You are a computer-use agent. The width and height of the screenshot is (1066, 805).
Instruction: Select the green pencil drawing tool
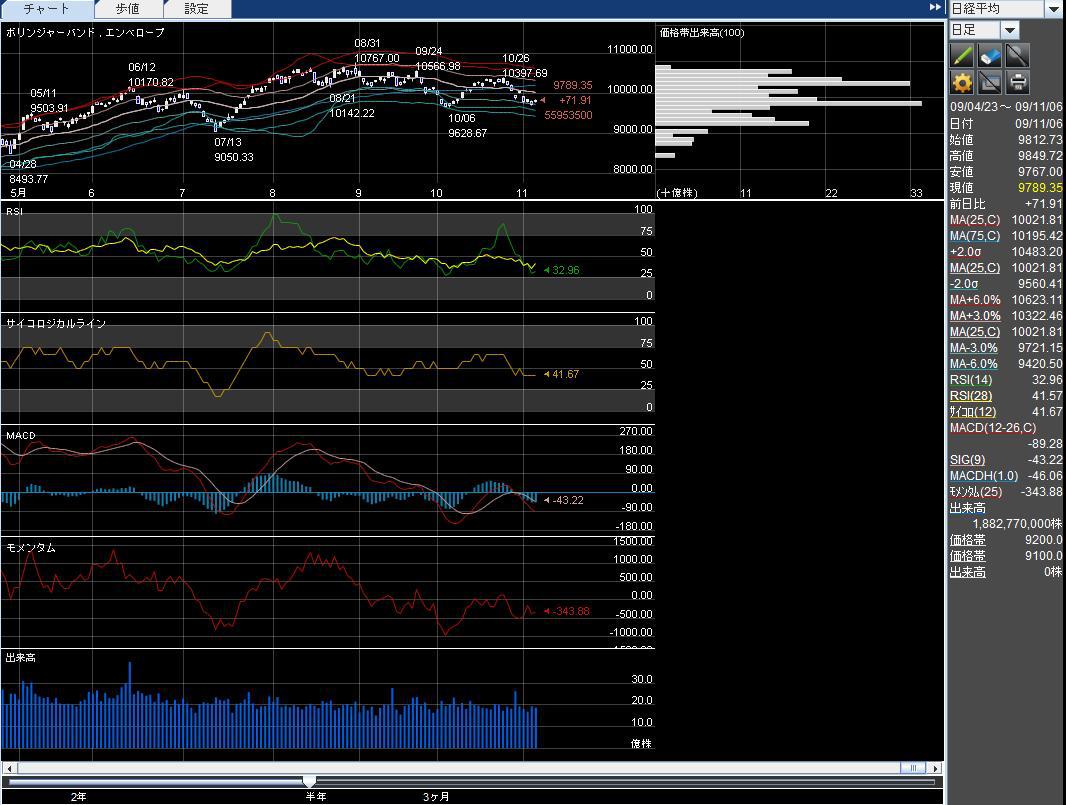pyautogui.click(x=962, y=55)
